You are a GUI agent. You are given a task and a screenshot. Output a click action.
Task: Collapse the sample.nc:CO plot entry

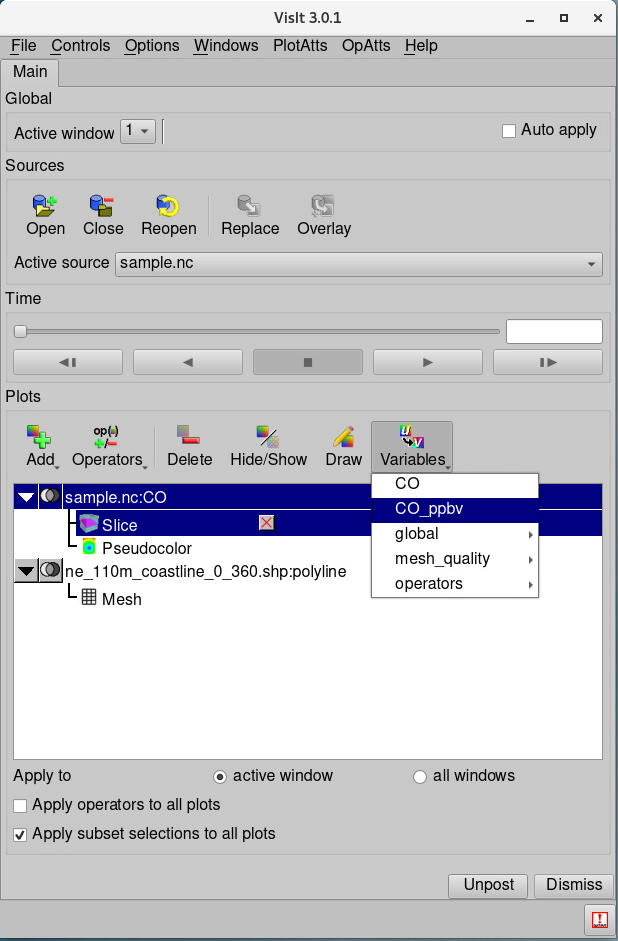26,497
